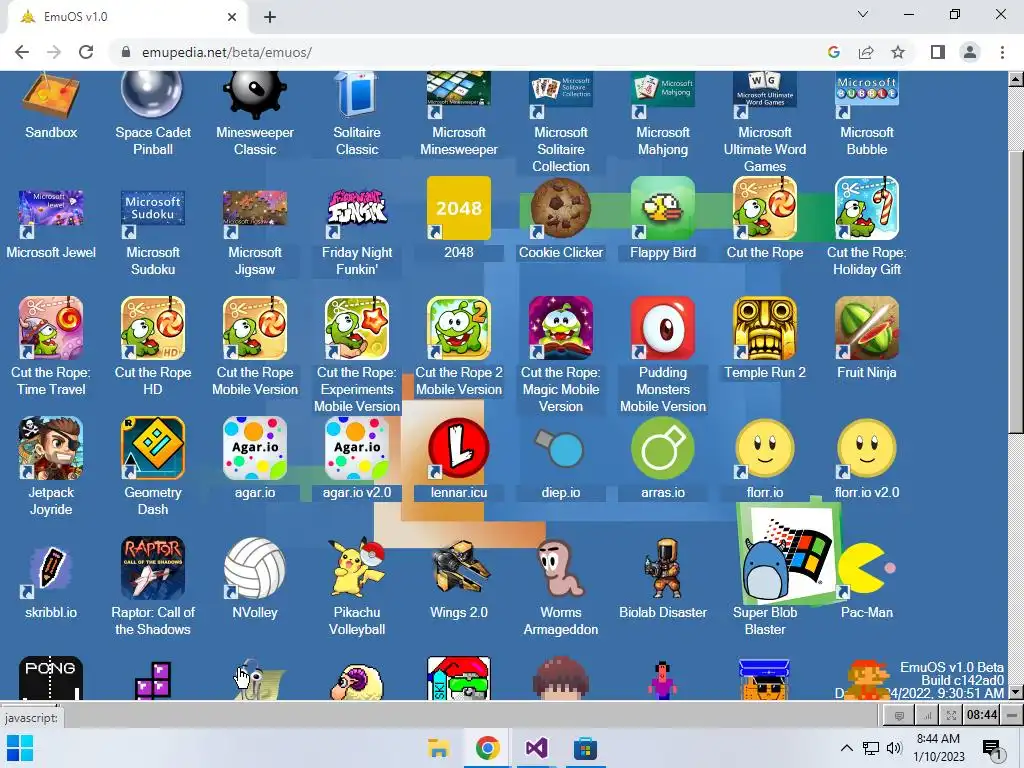
Task: Launch Microsoft Jigsaw
Action: [255, 215]
